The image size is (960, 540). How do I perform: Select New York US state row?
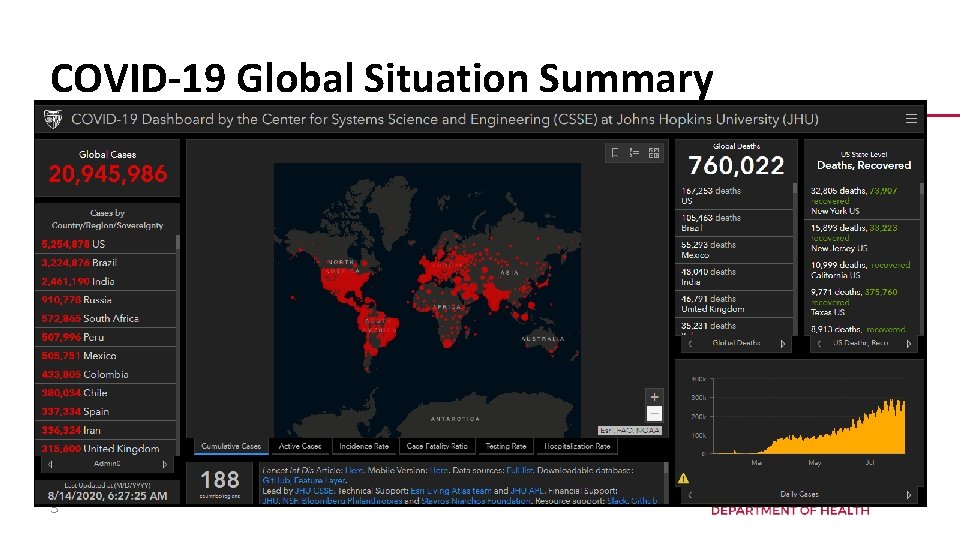click(x=862, y=201)
